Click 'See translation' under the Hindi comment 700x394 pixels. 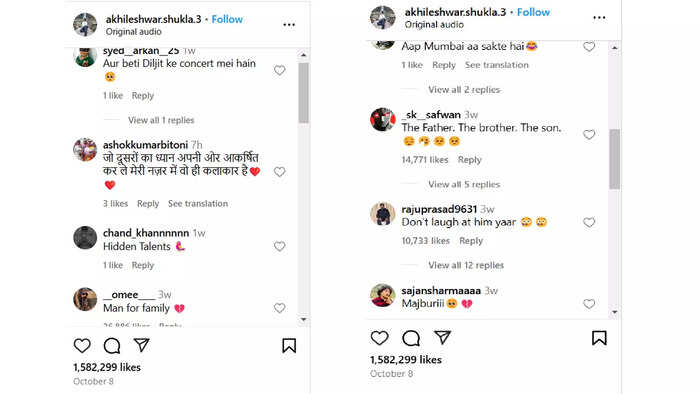[x=198, y=203]
